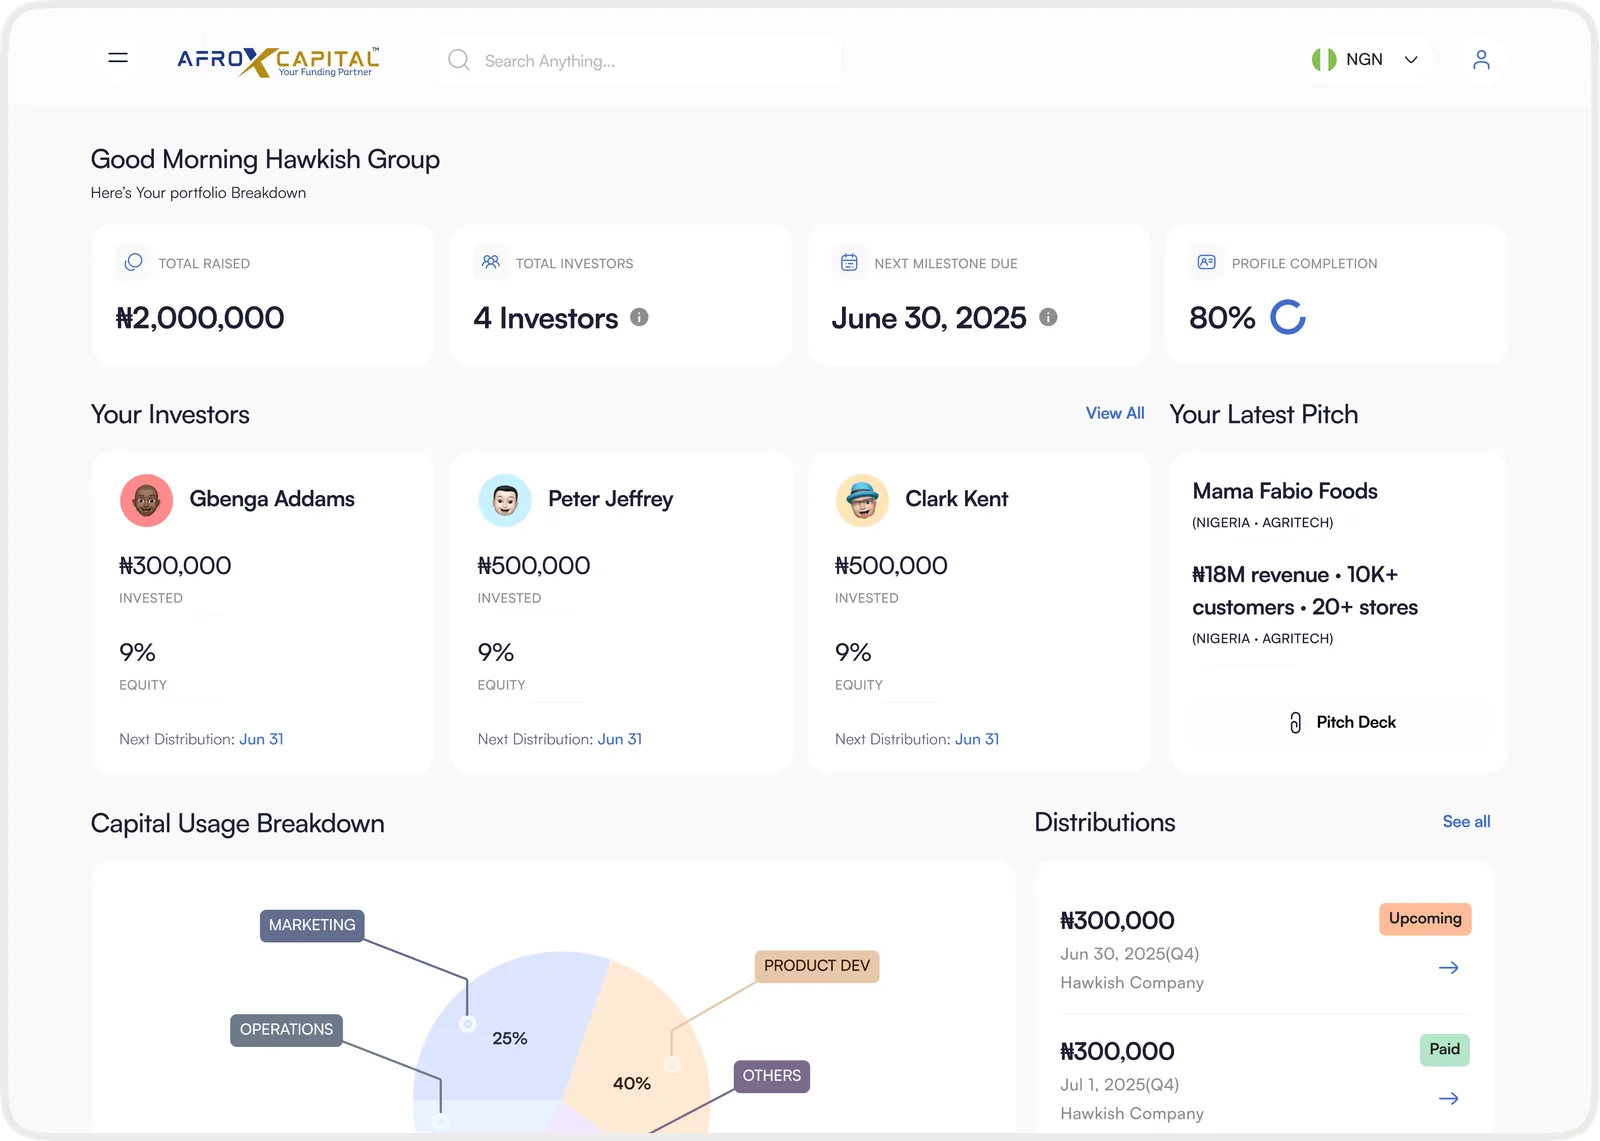Click the ₦18M revenue pitch summary
This screenshot has height=1141, width=1600.
(x=1305, y=591)
